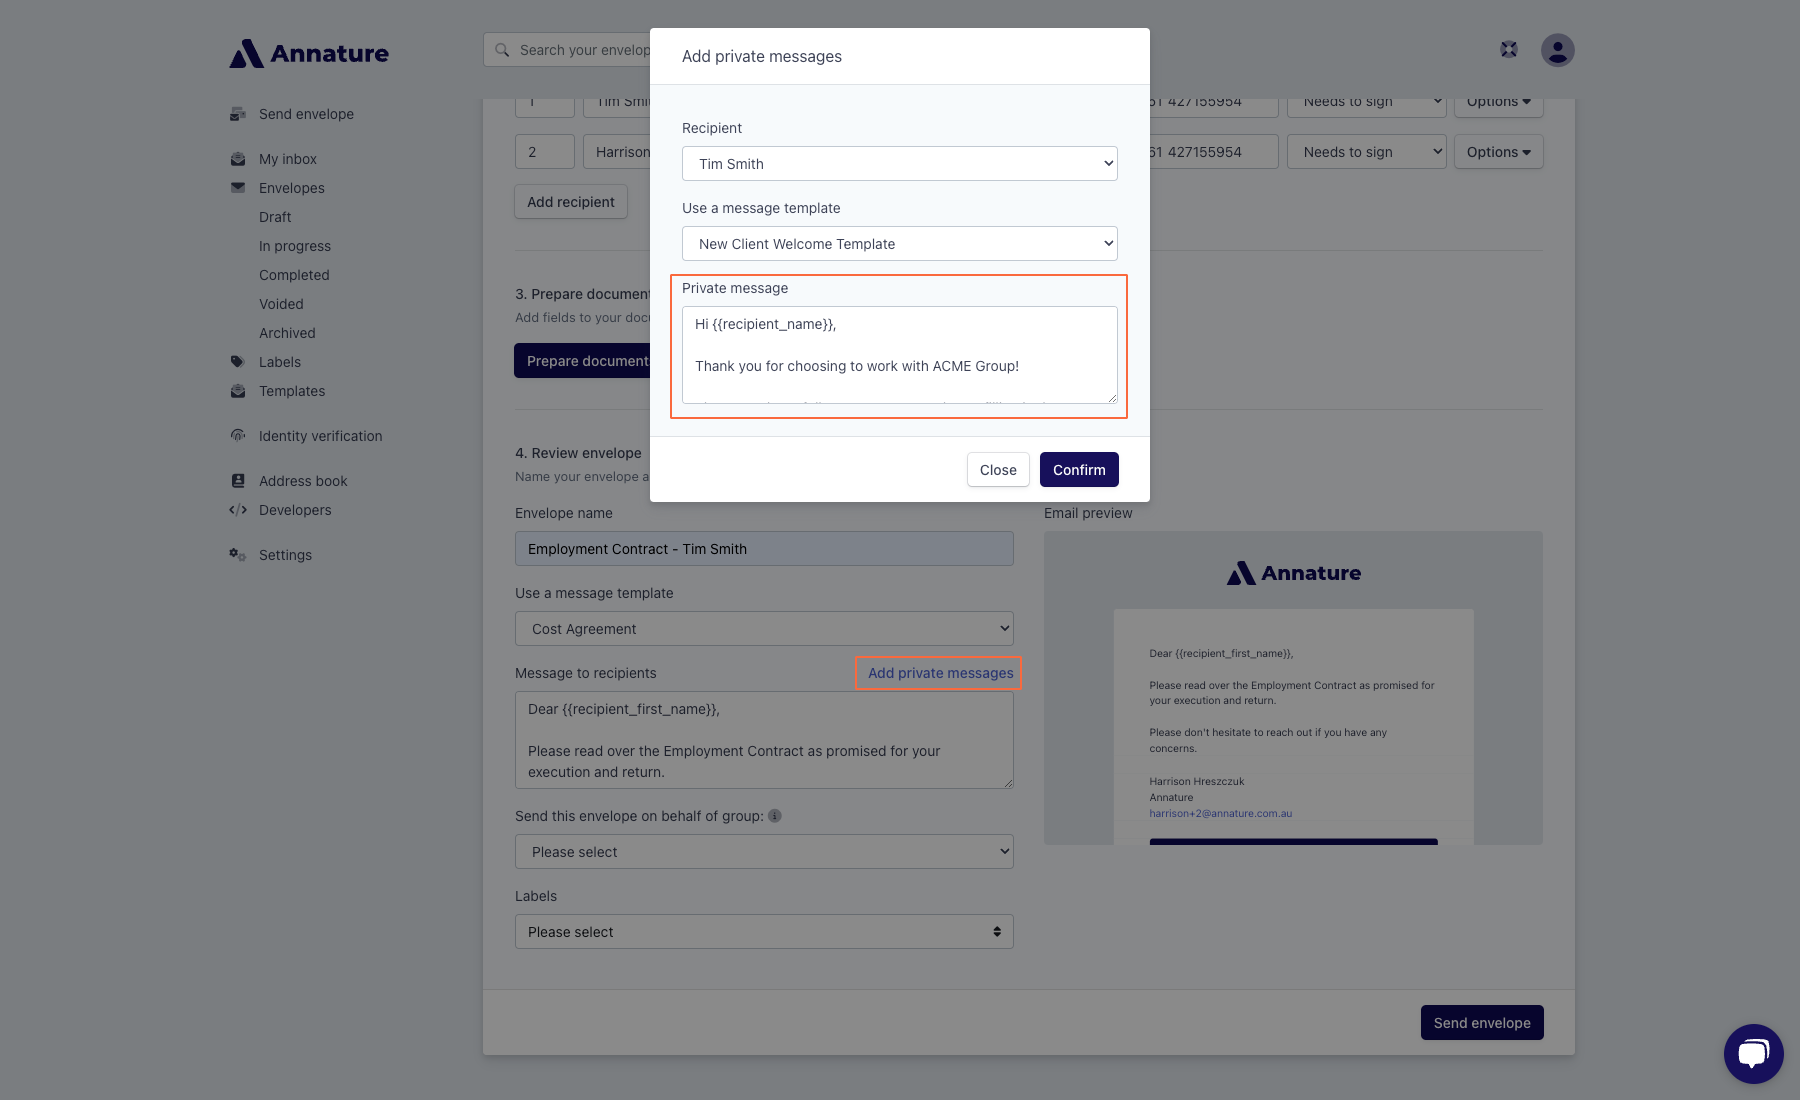Close the Add private messages dialog
Screen dimensions: 1800x1100
tap(998, 470)
